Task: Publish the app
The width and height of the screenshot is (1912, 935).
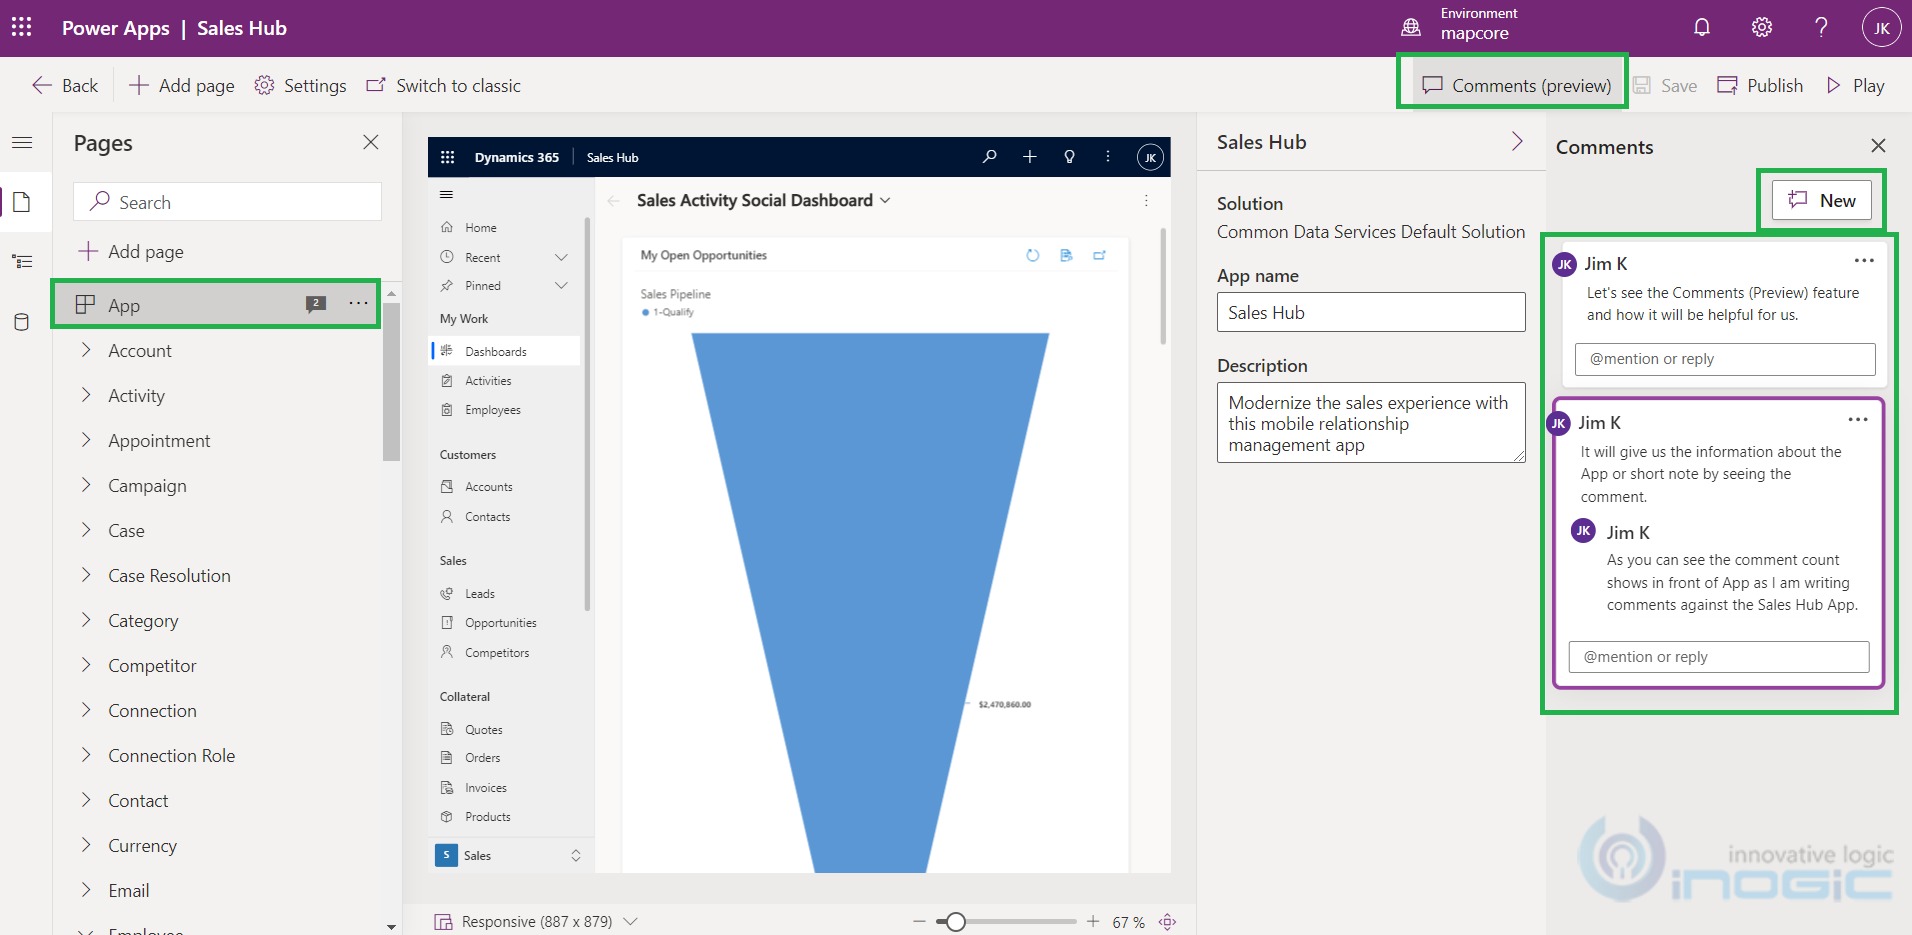Action: [1760, 85]
